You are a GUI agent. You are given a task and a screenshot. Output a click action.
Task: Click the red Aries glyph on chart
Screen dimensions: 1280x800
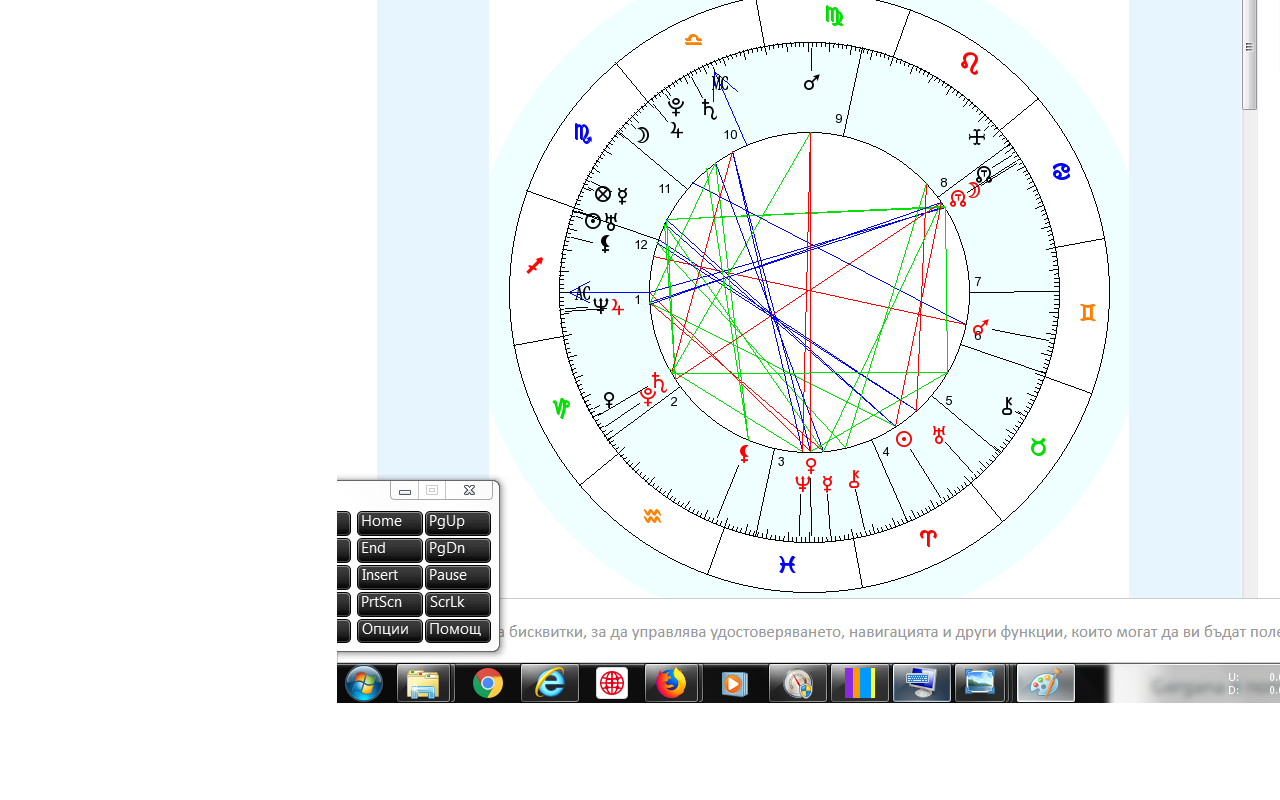click(x=928, y=538)
